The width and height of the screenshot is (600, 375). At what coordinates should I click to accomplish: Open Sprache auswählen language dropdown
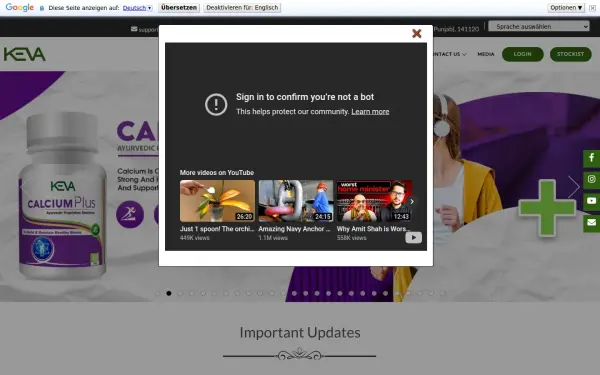539,26
